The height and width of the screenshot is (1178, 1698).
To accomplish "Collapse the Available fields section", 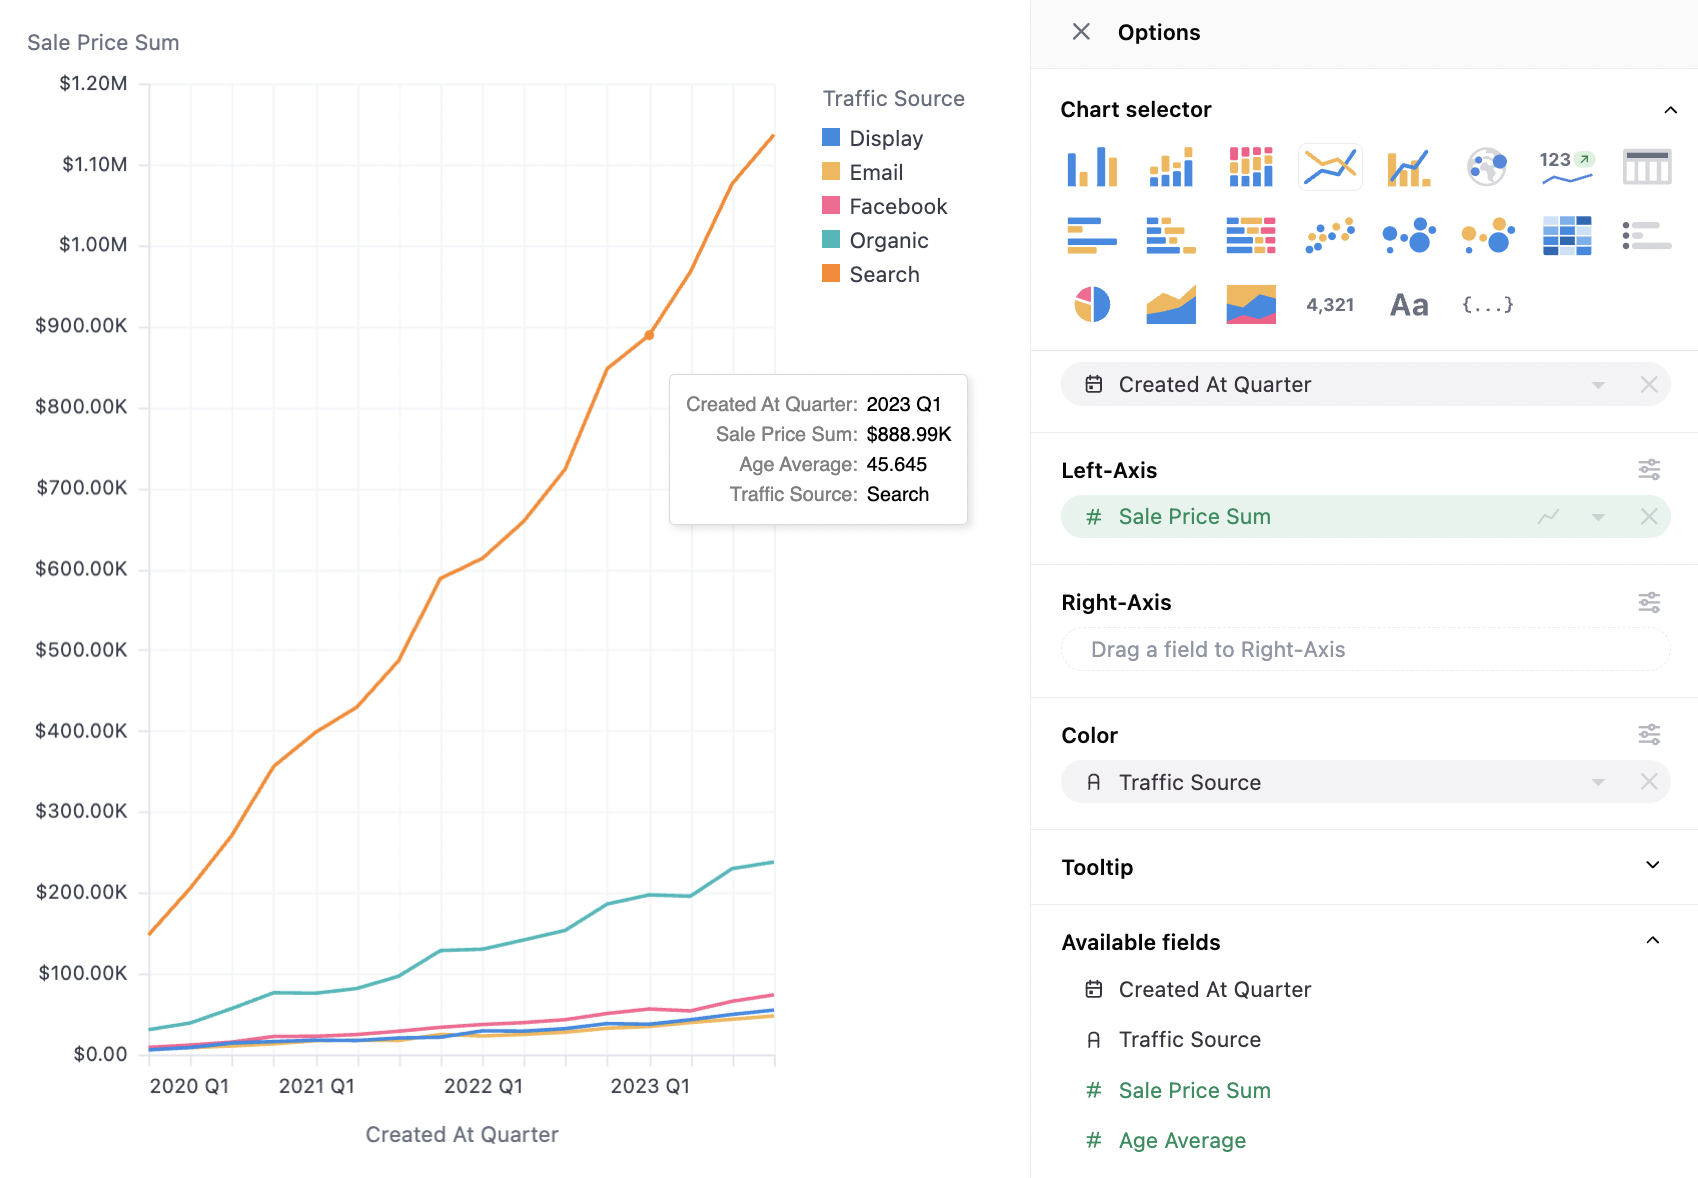I will pyautogui.click(x=1652, y=941).
